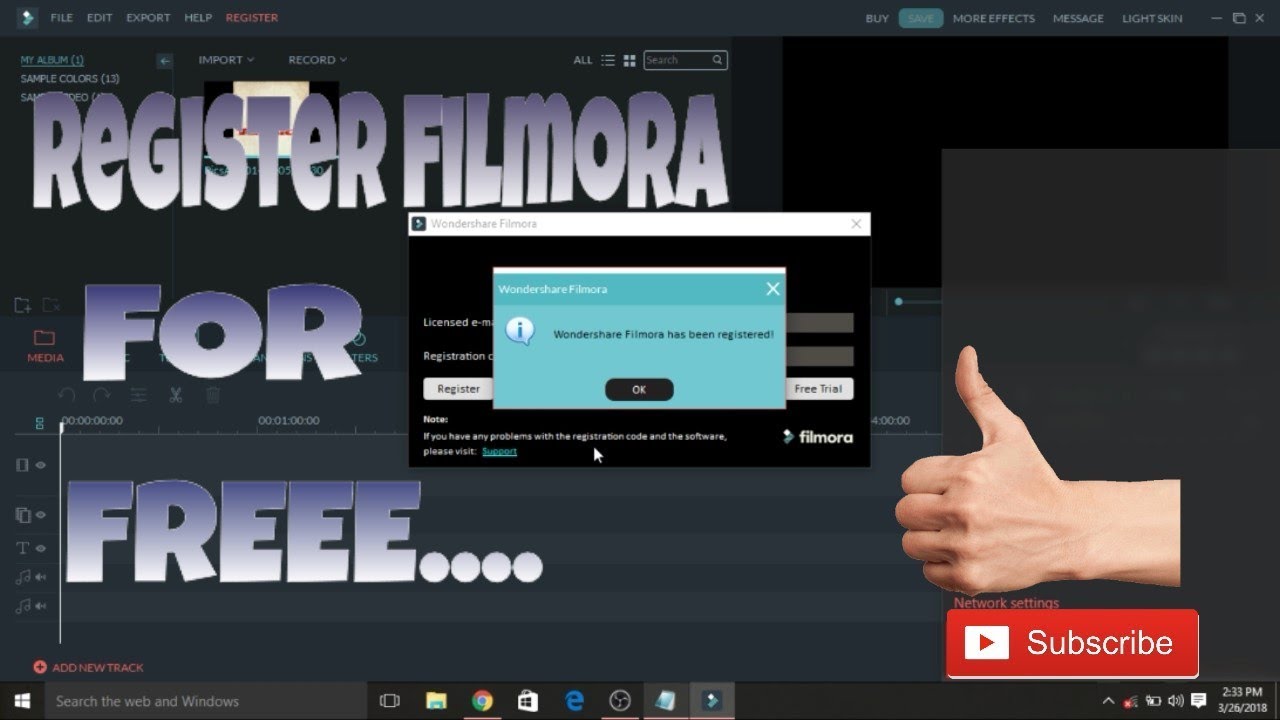
Task: Click the Free Trial button
Action: [818, 389]
